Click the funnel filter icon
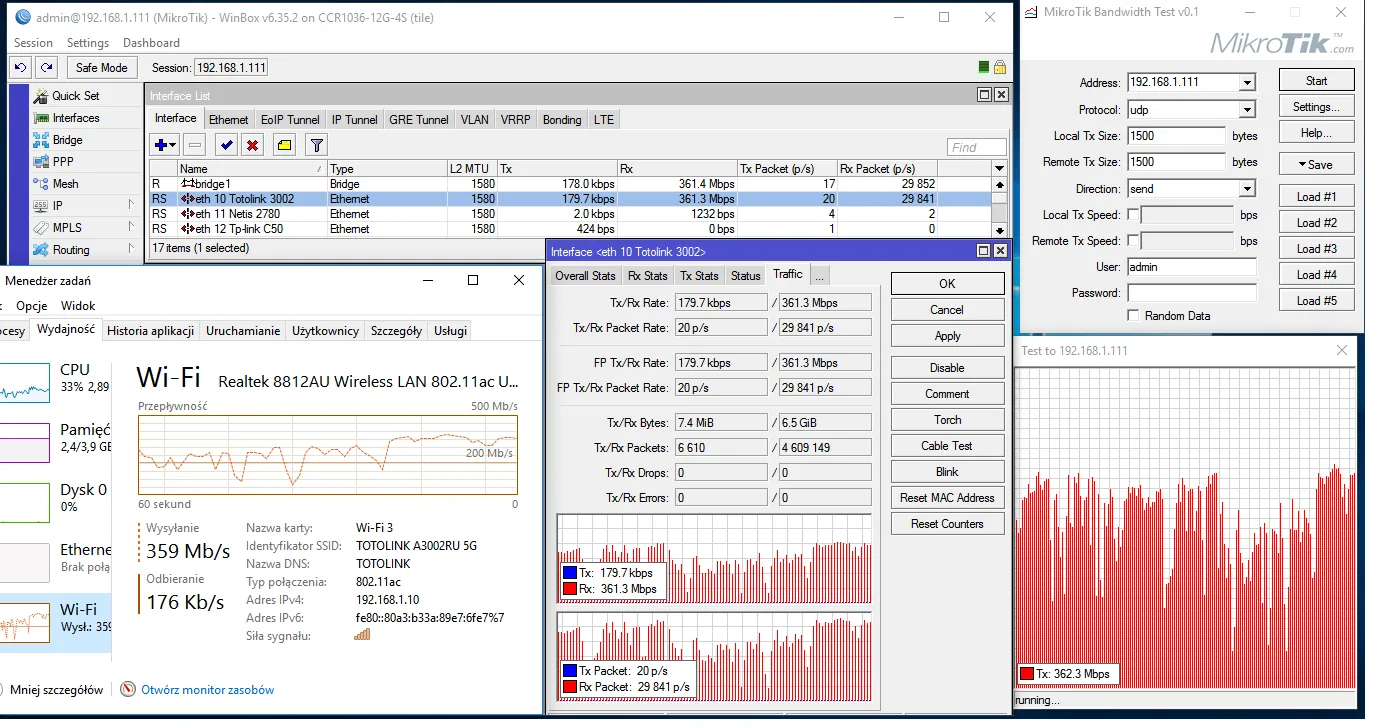 point(316,145)
